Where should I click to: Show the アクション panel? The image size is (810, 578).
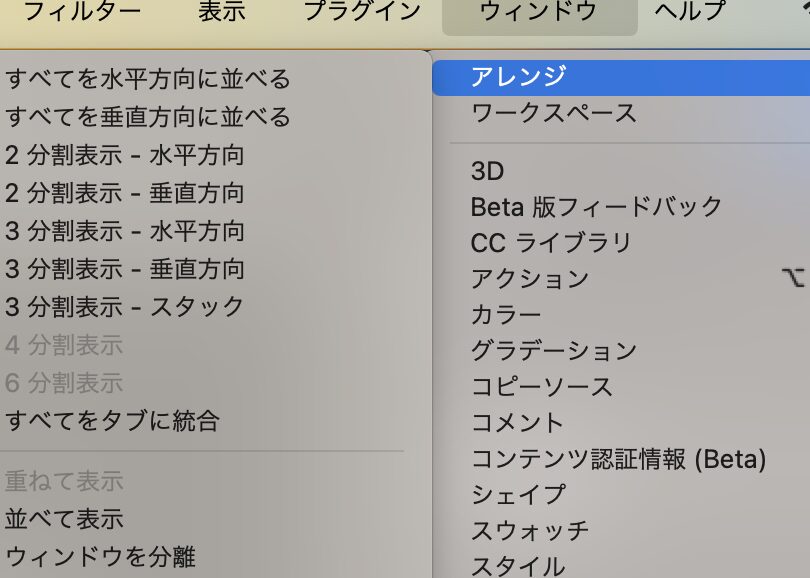530,279
